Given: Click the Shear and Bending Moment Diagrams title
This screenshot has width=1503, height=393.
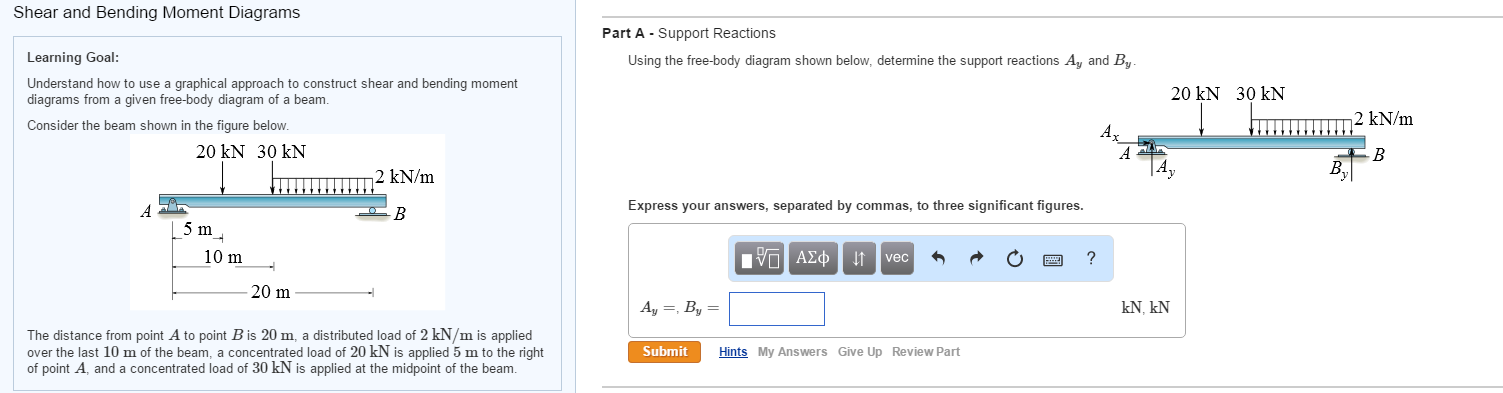Looking at the screenshot, I should [x=156, y=13].
